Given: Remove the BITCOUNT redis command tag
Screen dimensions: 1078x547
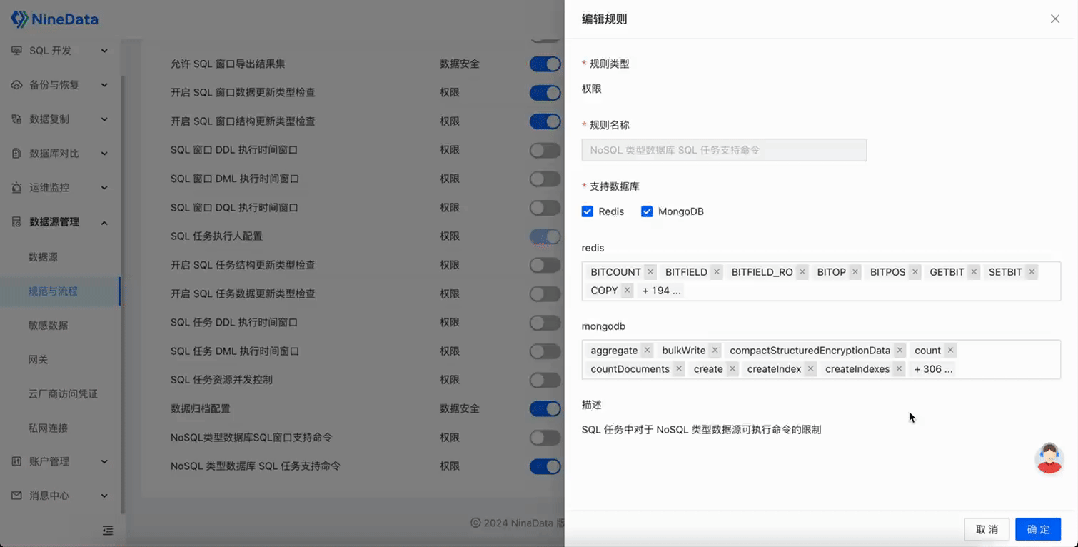Looking at the screenshot, I should 650,272.
